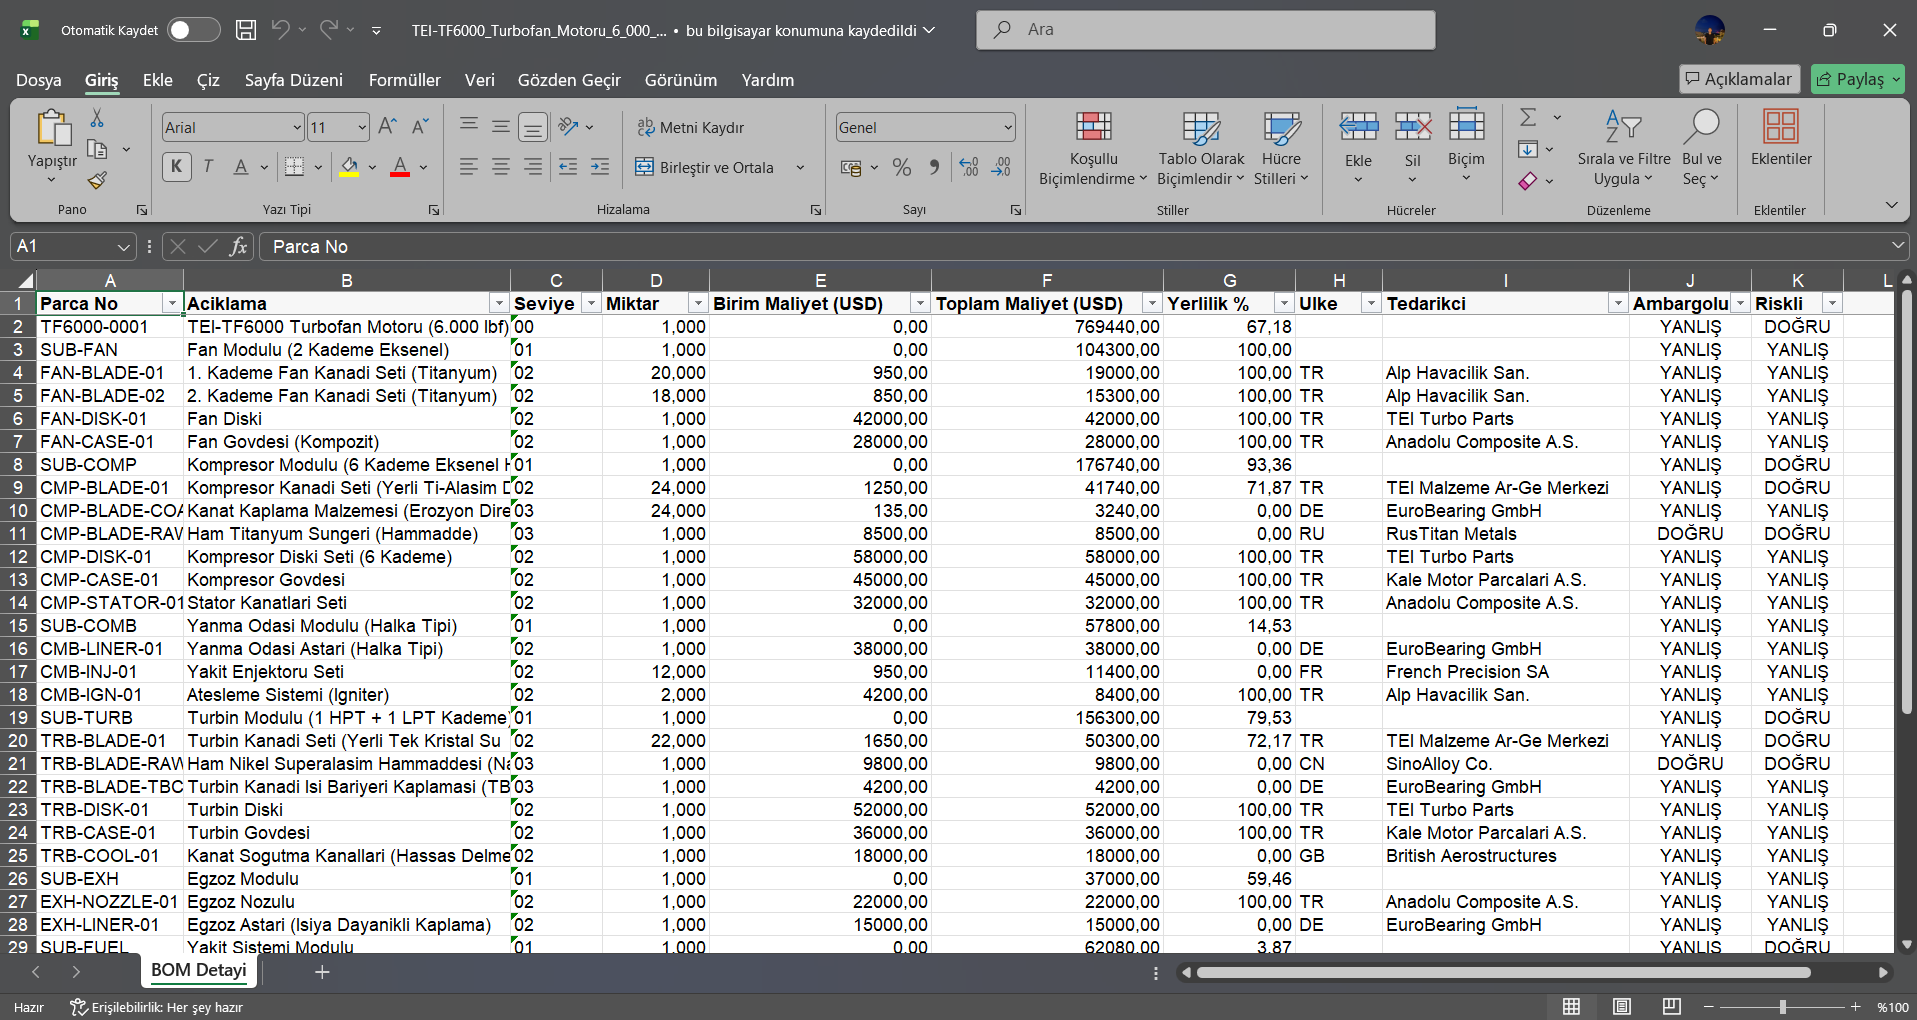Open the font name Arial dropdown
Image resolution: width=1917 pixels, height=1020 pixels.
pos(297,127)
